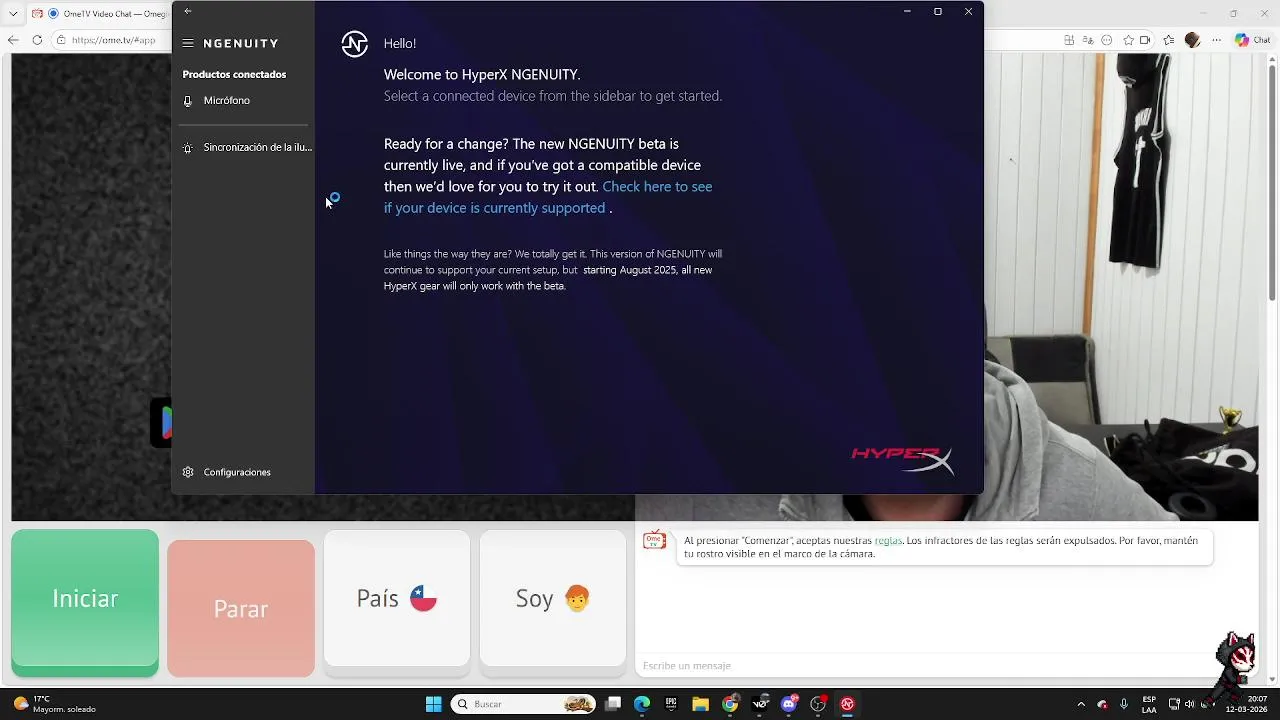Open Google Chrome from the taskbar
The width and height of the screenshot is (1280, 720).
730,704
